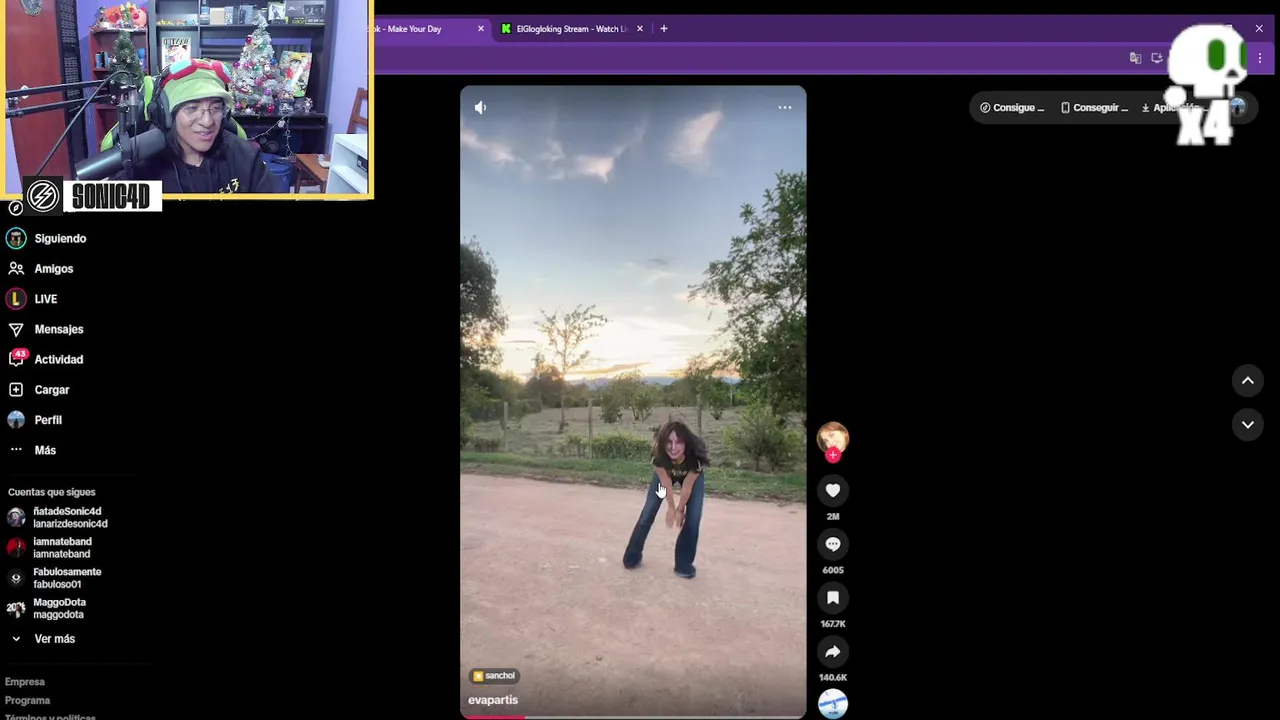Click the browser install app icon
The width and height of the screenshot is (1280, 720).
1157,58
